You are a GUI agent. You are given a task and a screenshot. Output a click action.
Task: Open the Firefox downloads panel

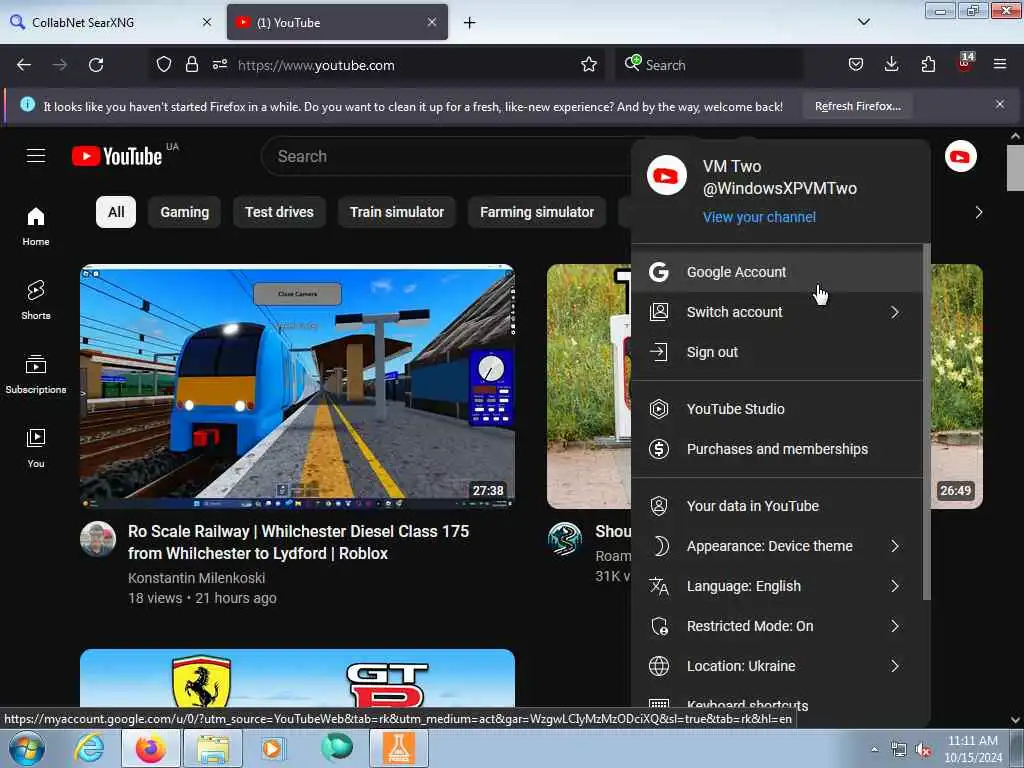tap(891, 64)
